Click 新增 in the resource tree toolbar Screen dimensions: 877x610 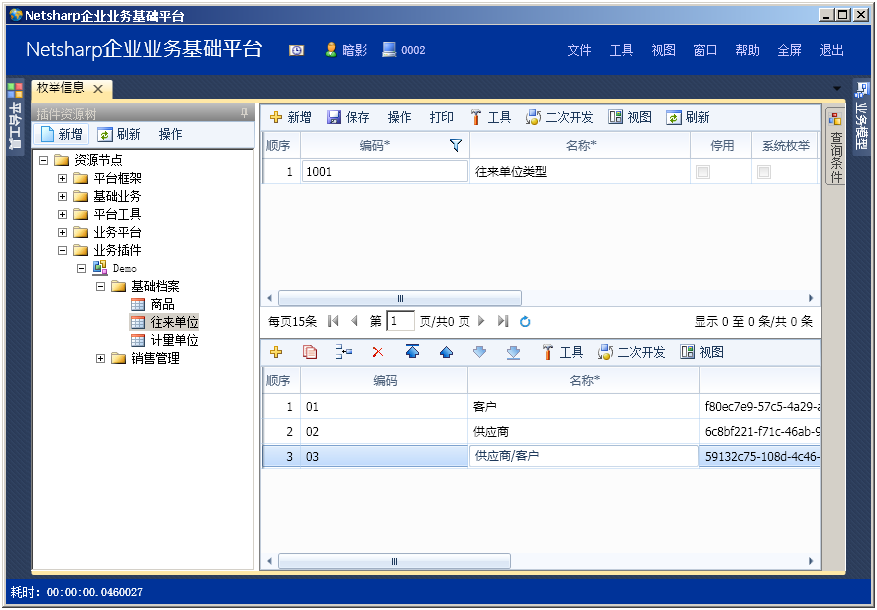pyautogui.click(x=62, y=134)
